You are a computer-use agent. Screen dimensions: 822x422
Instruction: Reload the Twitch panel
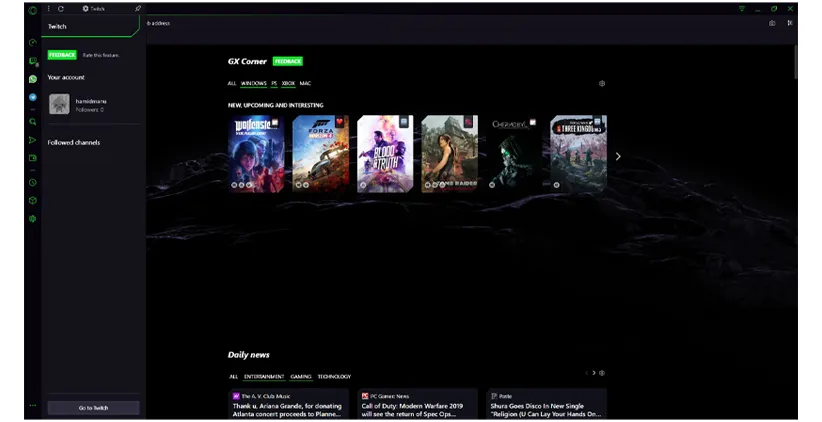(61, 8)
